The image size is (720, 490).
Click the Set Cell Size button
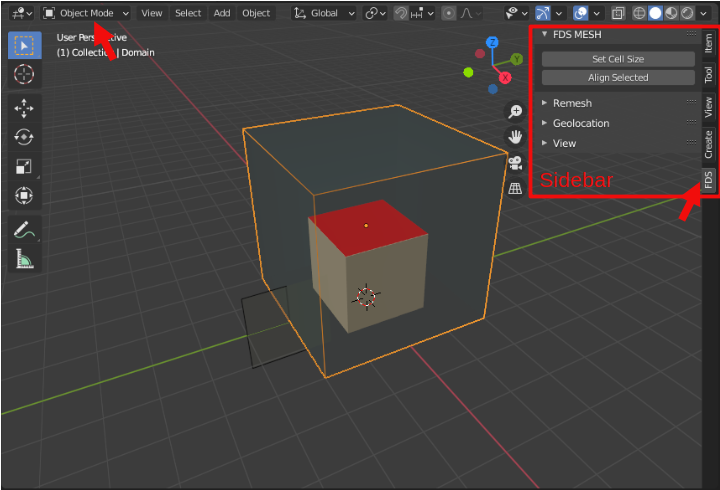pyautogui.click(x=618, y=59)
